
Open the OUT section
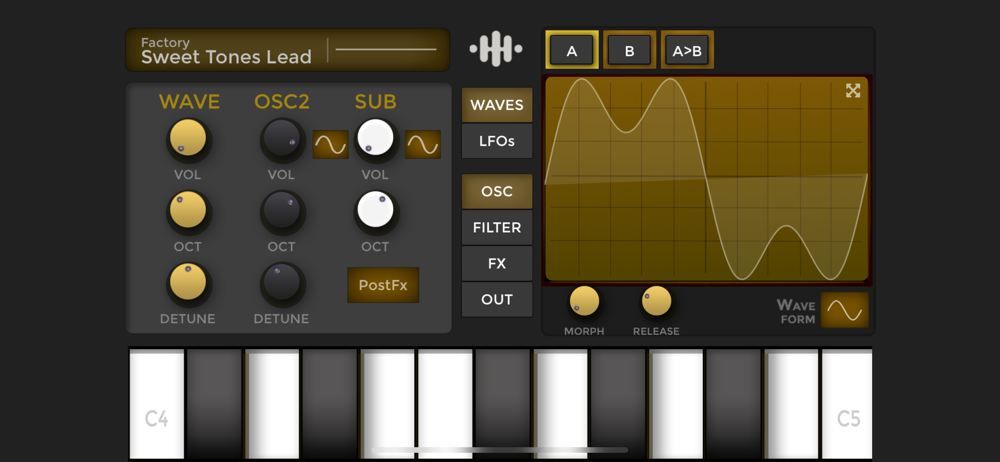click(x=497, y=299)
